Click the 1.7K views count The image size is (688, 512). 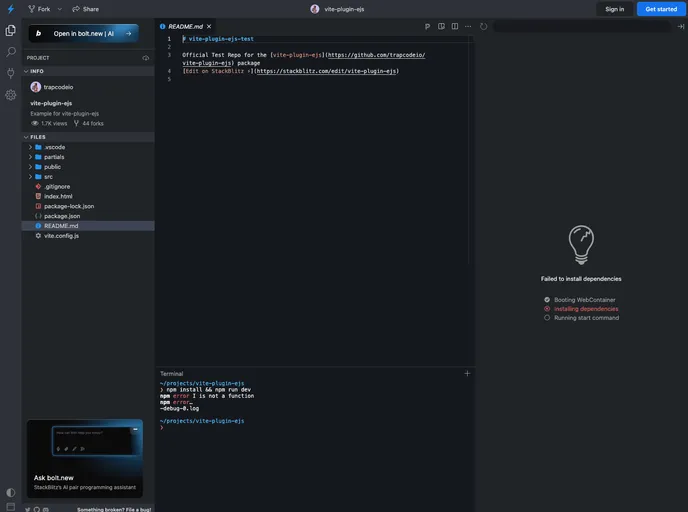[x=49, y=123]
